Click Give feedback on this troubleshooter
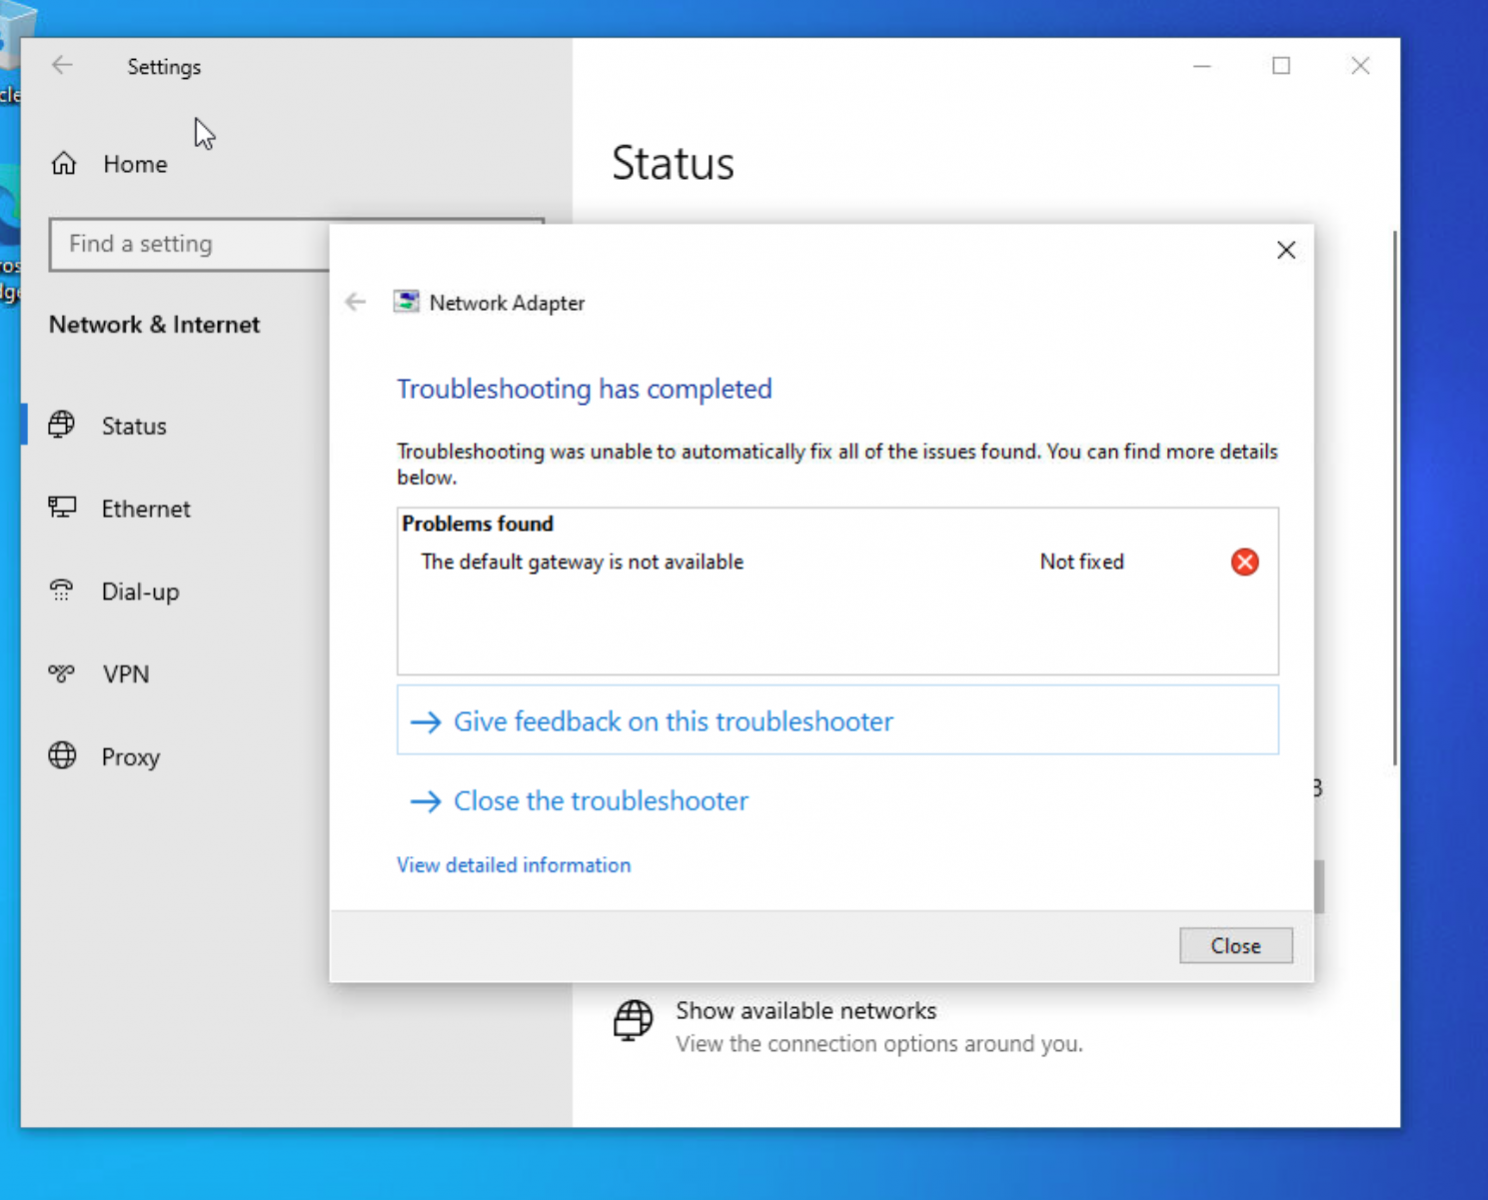This screenshot has width=1488, height=1200. pyautogui.click(x=838, y=720)
